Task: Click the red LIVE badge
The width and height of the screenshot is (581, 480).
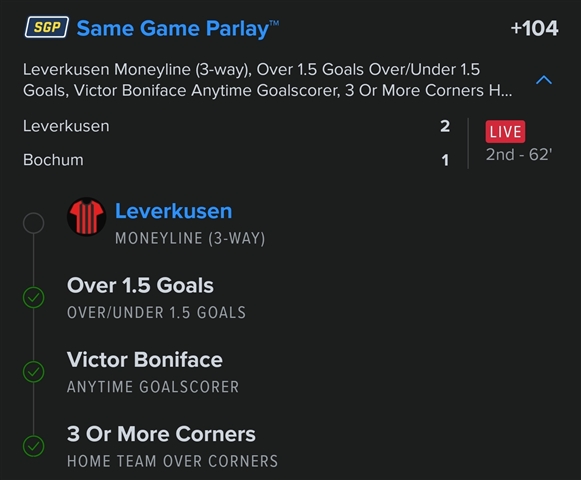Action: pyautogui.click(x=505, y=132)
